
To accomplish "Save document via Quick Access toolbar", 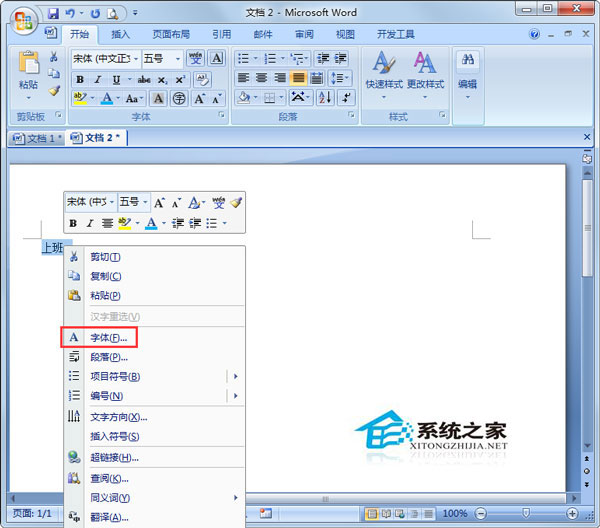I will (52, 15).
